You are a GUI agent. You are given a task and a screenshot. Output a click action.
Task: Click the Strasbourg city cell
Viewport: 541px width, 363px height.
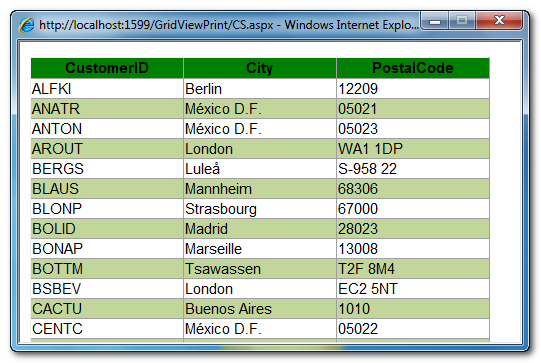point(260,209)
